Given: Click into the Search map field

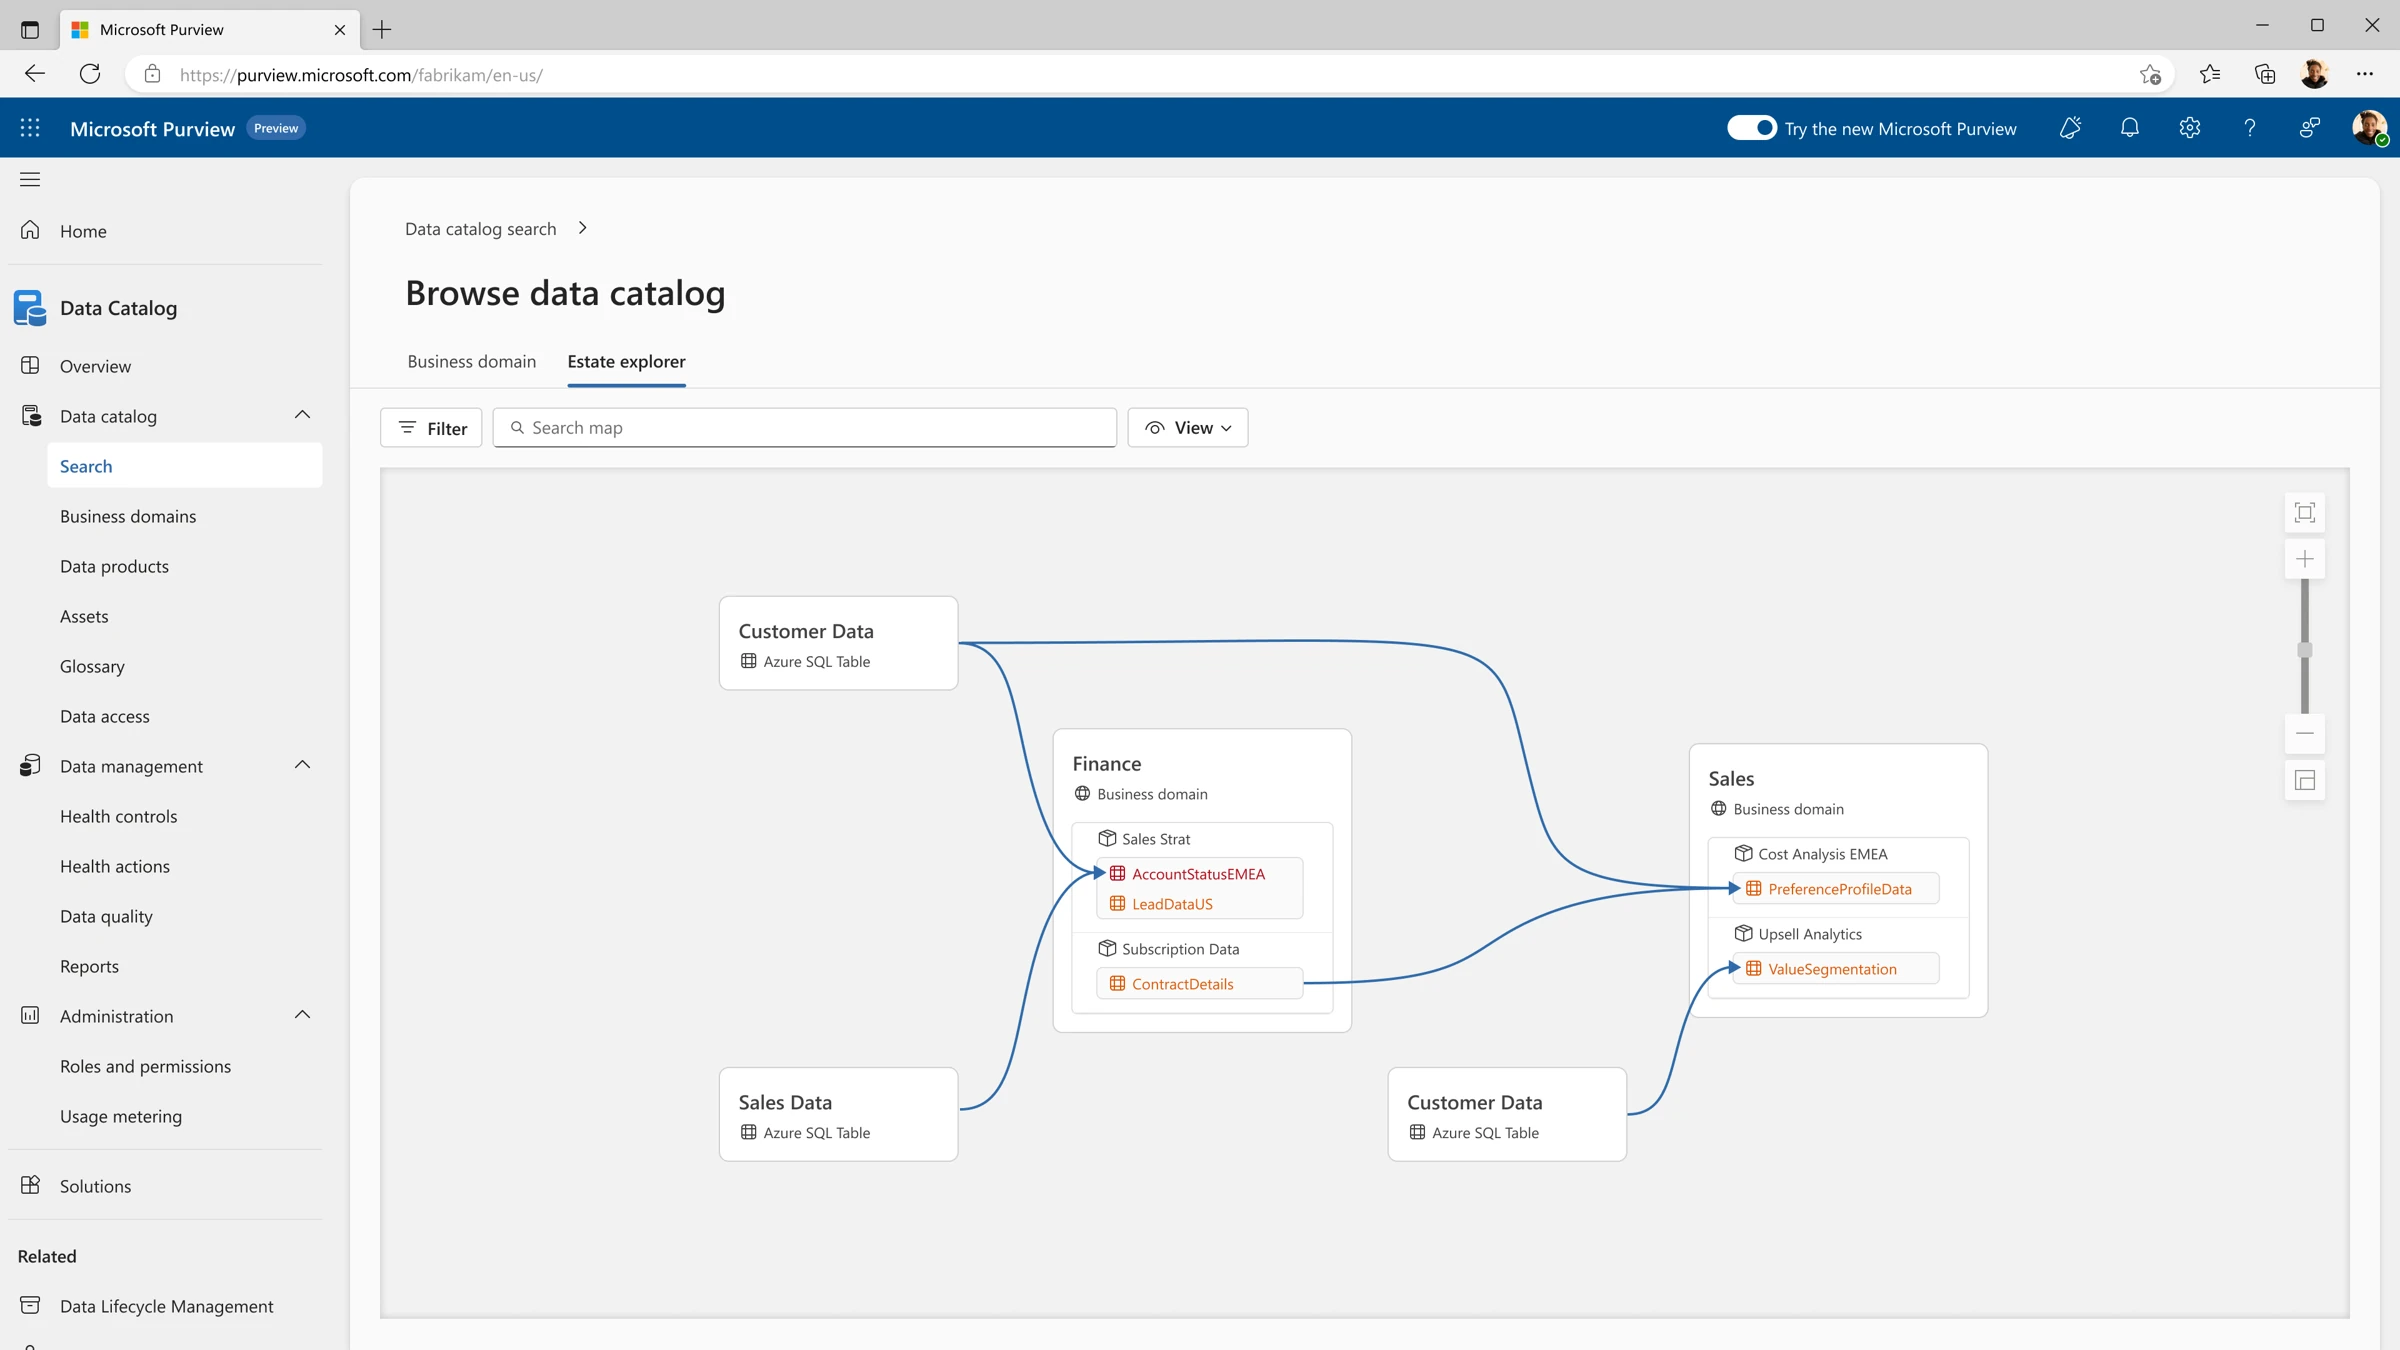Looking at the screenshot, I should (x=805, y=428).
